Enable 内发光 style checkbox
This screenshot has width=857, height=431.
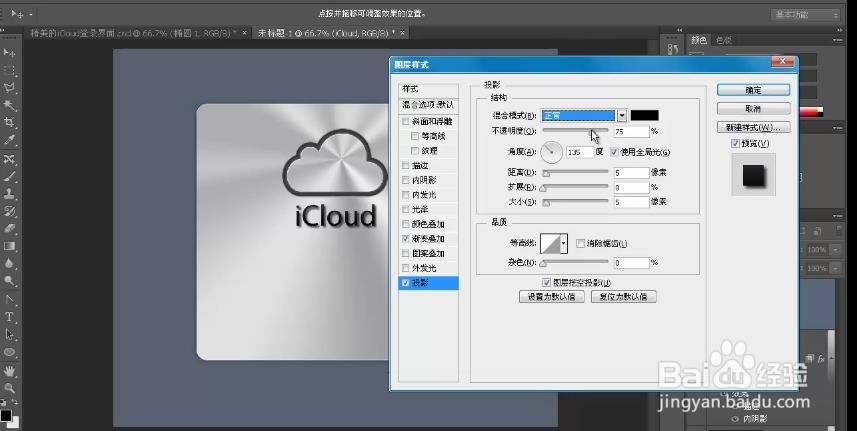pos(405,194)
